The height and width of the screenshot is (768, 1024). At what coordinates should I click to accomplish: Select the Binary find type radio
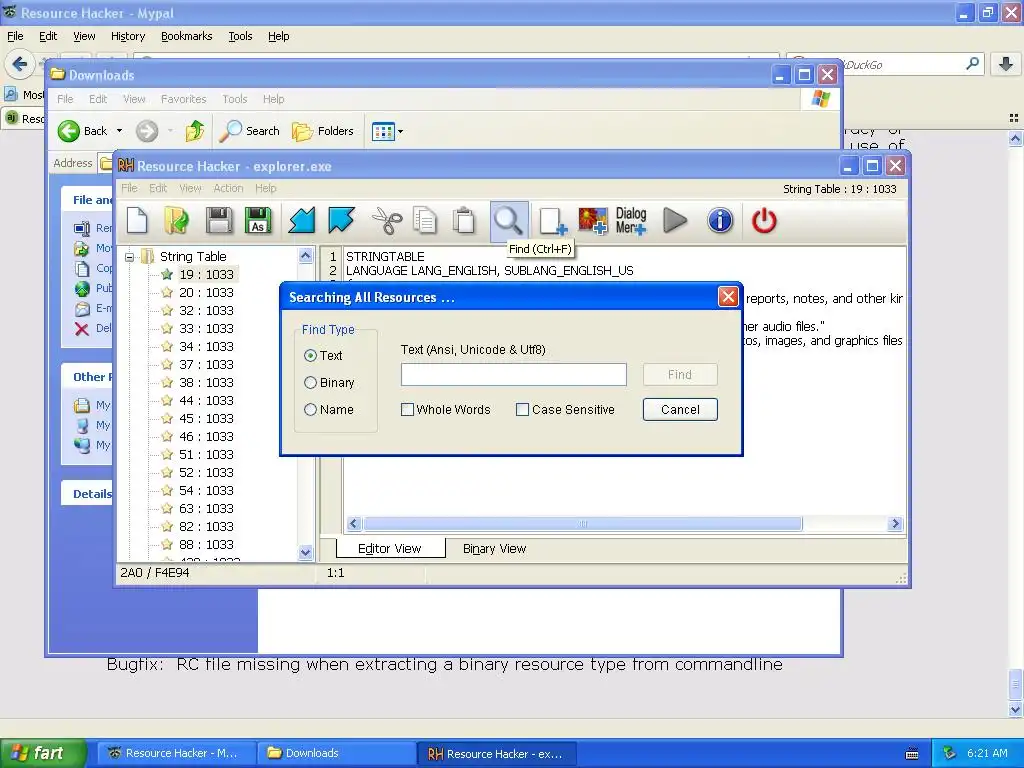pos(310,383)
